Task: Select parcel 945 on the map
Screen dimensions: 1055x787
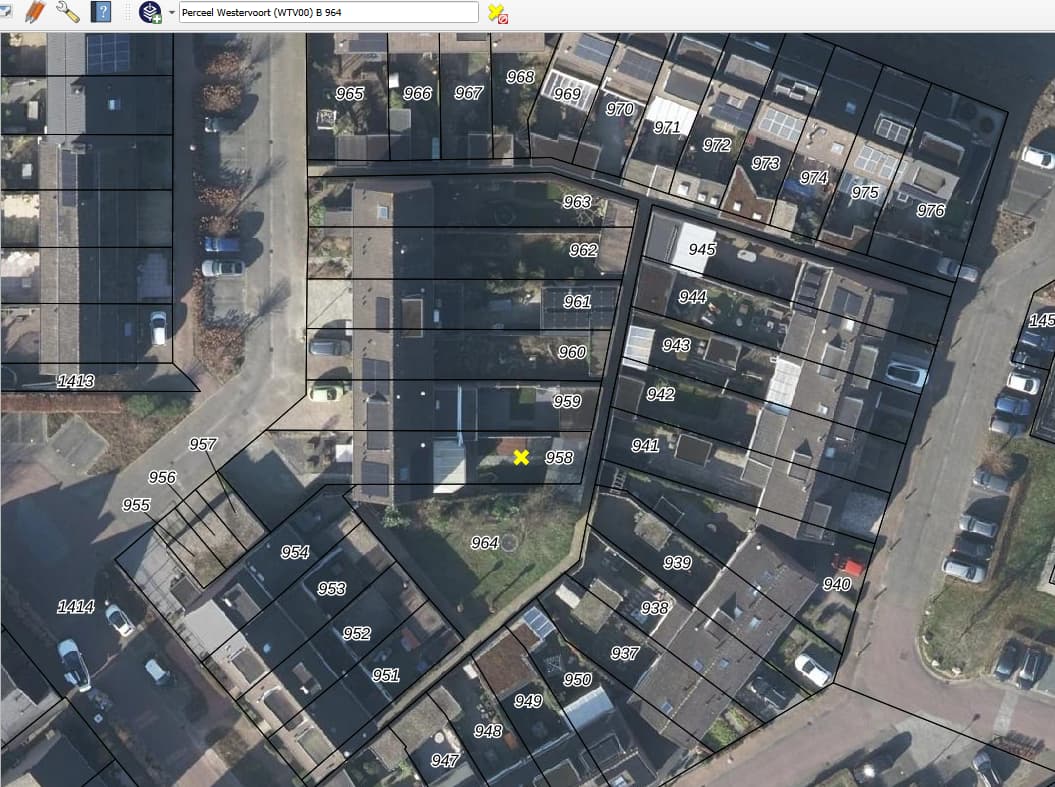Action: coord(702,249)
